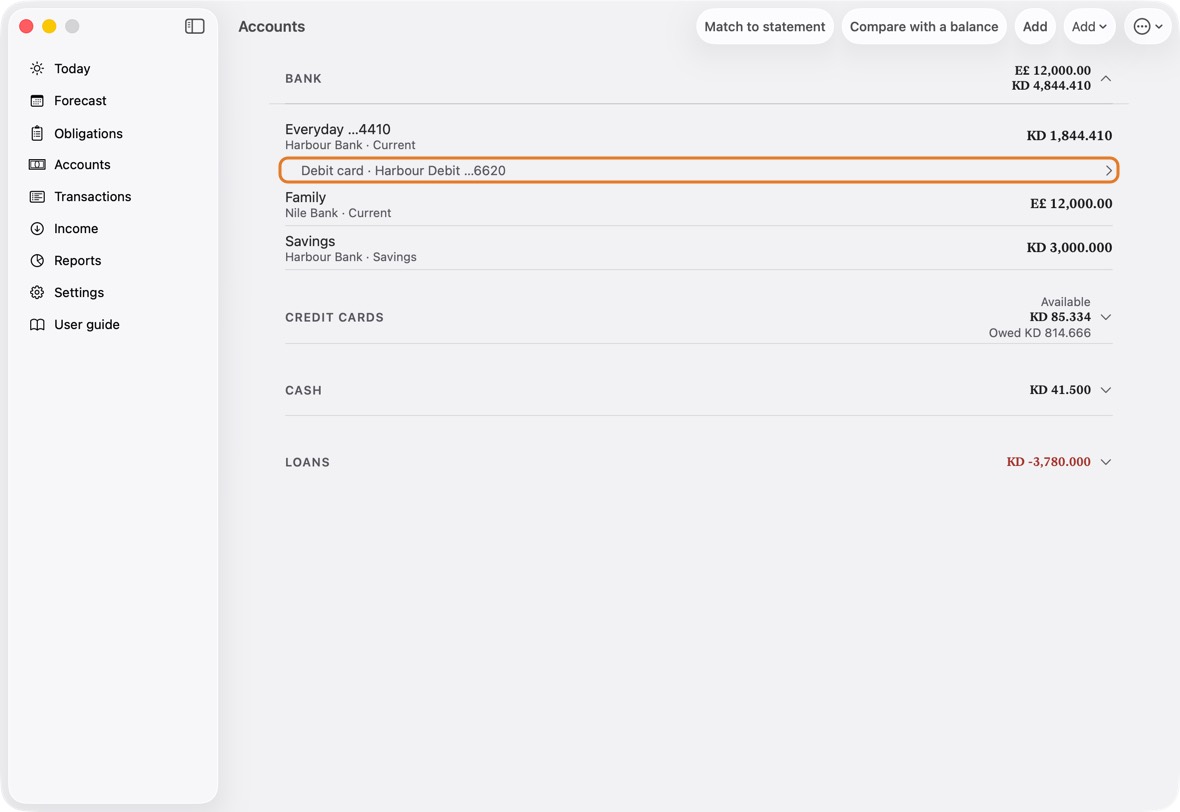Click the plain Add button
Viewport: 1180px width, 812px height.
[x=1035, y=26]
